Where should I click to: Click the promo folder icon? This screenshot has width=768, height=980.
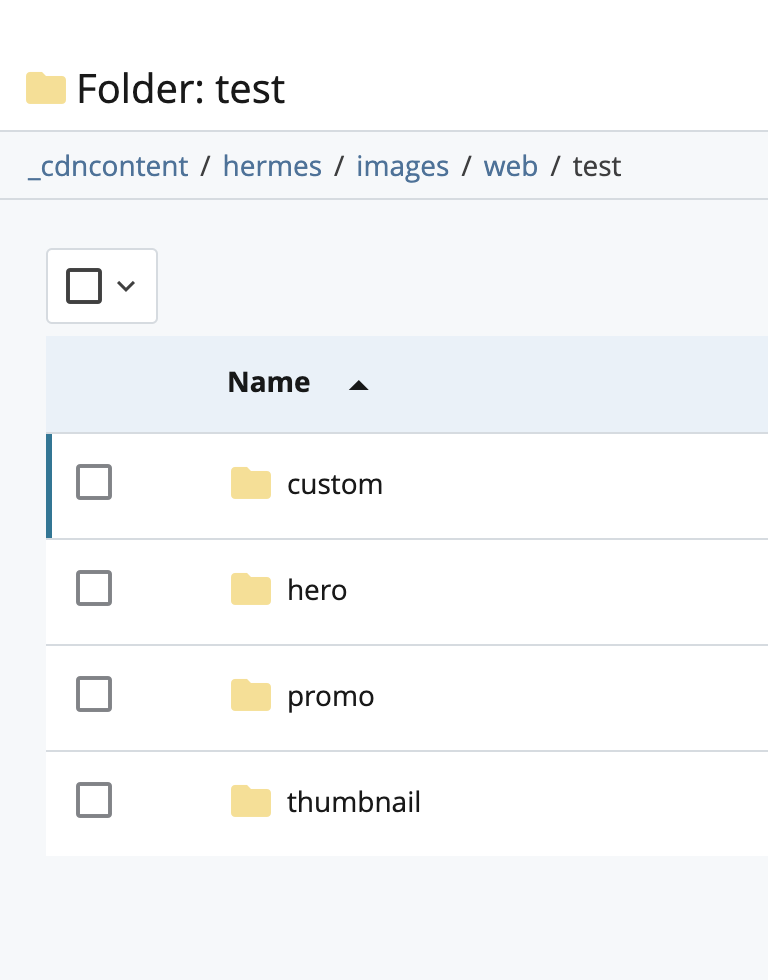coord(251,695)
